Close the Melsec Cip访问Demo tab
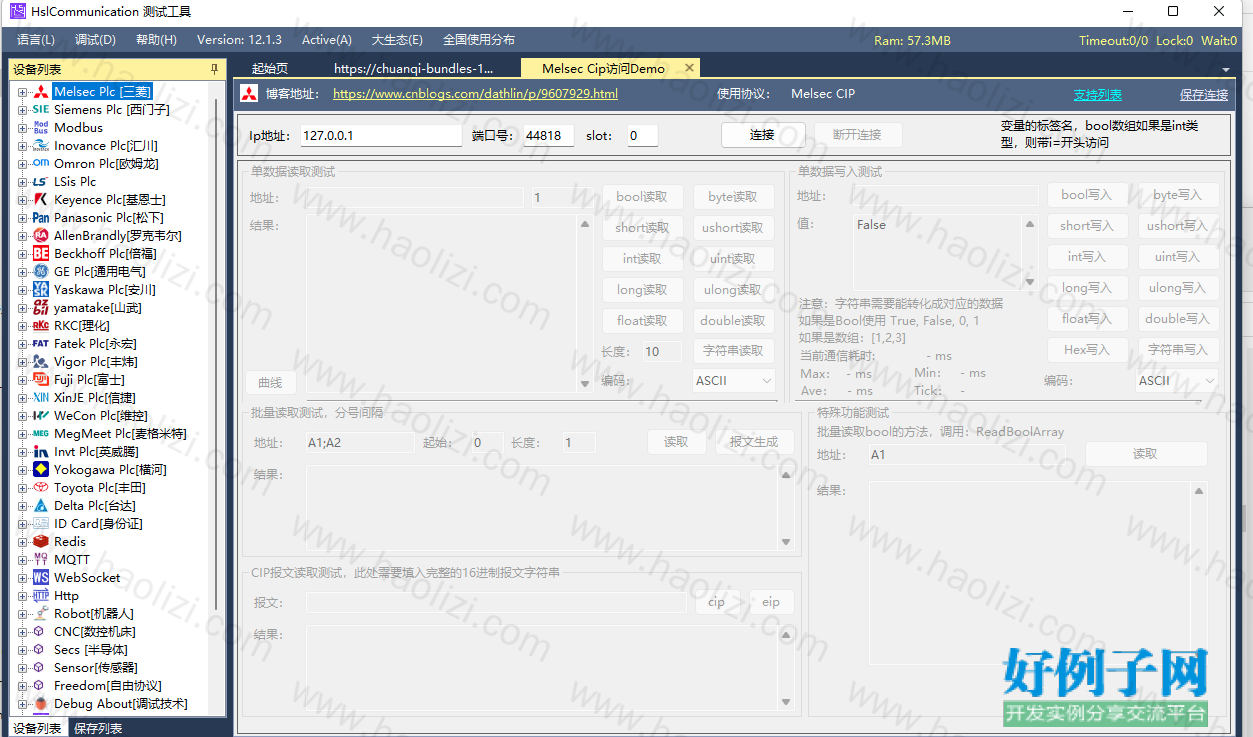The width and height of the screenshot is (1253, 737). [x=688, y=68]
